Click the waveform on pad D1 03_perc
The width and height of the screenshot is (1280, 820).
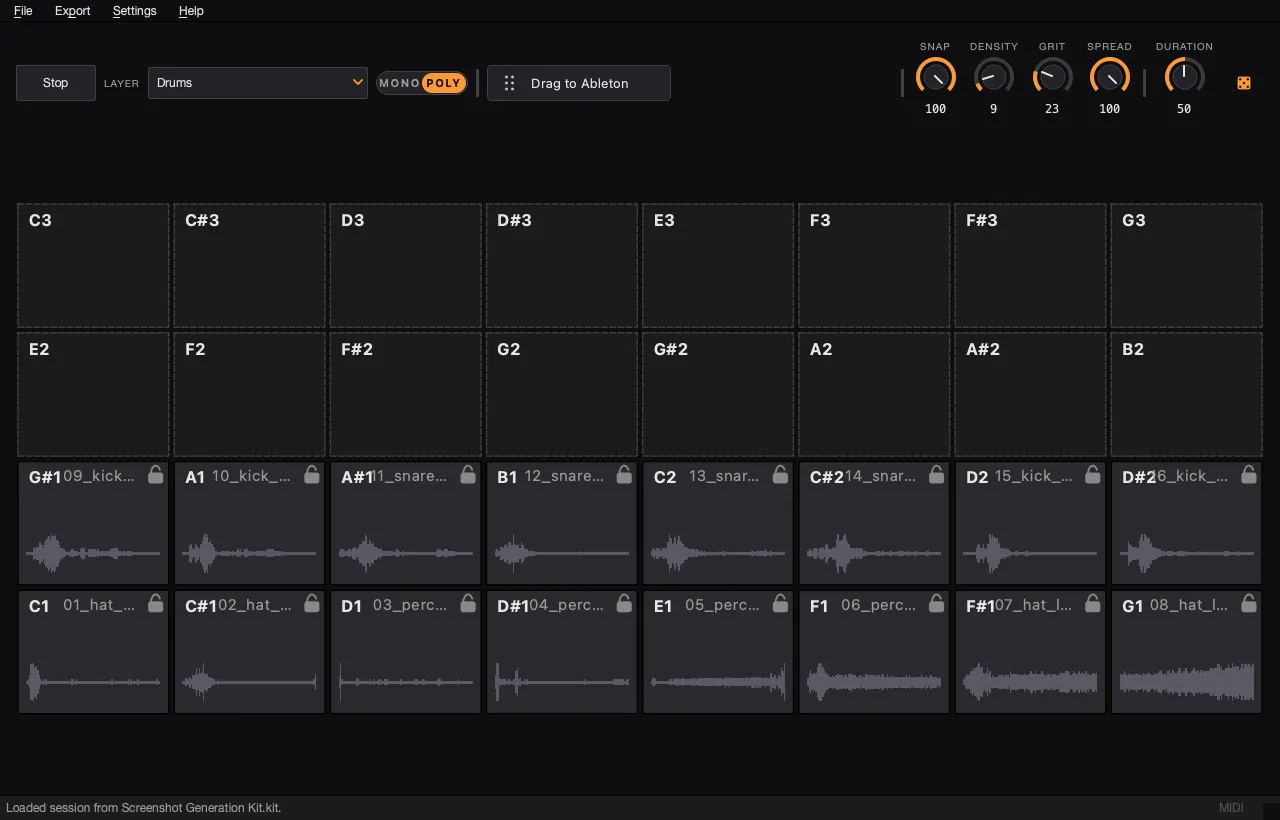coord(405,682)
